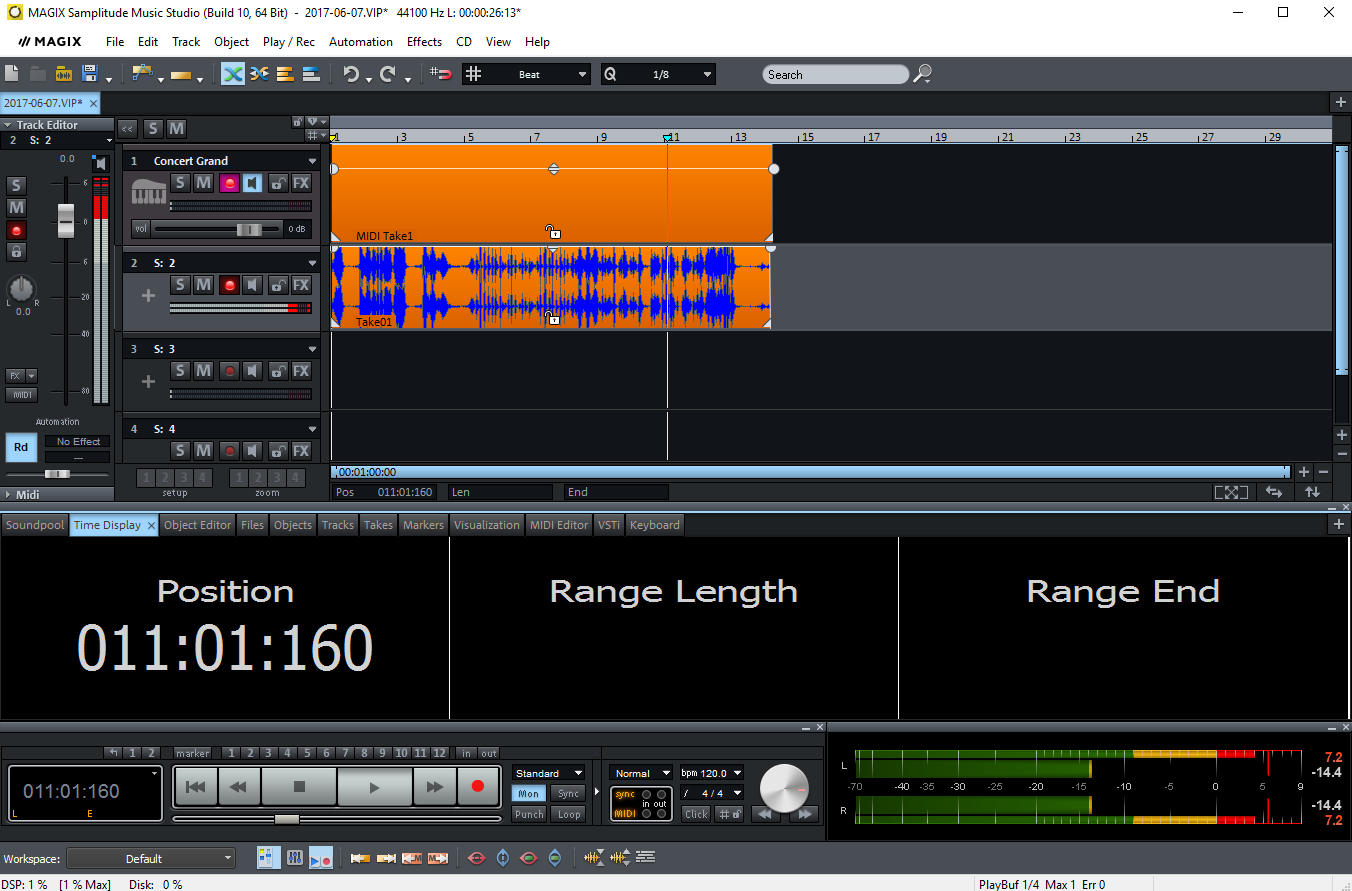Viewport: 1352px width, 891px height.
Task: Open the File menu
Action: click(x=115, y=42)
